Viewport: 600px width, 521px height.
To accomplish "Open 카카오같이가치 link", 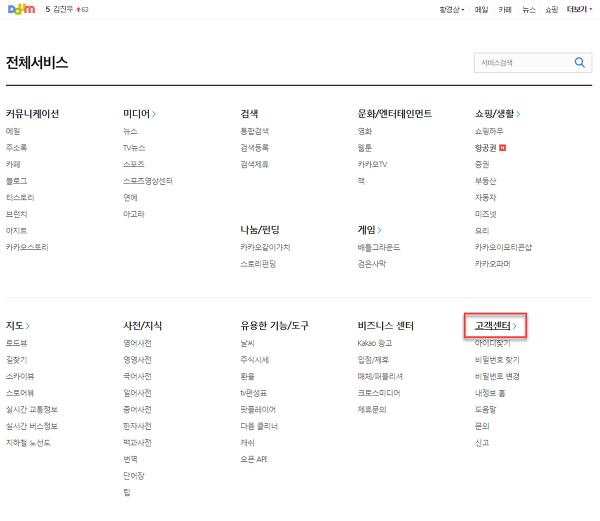I will point(265,247).
